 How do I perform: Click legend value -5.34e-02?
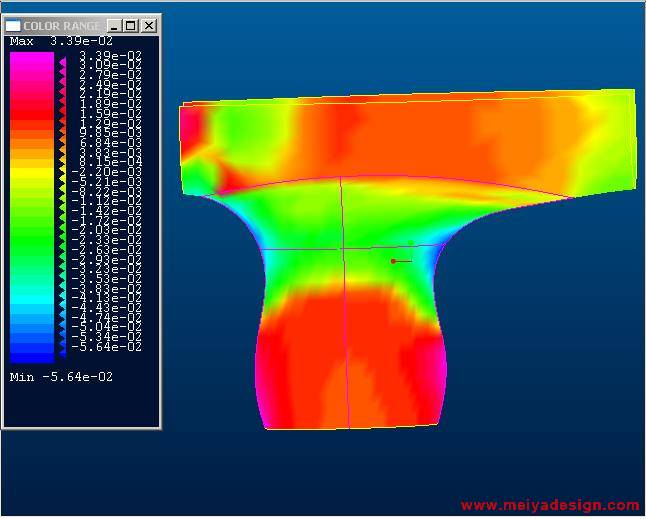tap(107, 337)
